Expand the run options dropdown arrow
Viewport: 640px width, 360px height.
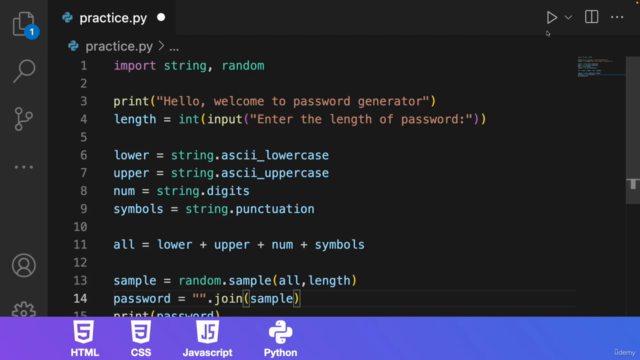coord(568,18)
